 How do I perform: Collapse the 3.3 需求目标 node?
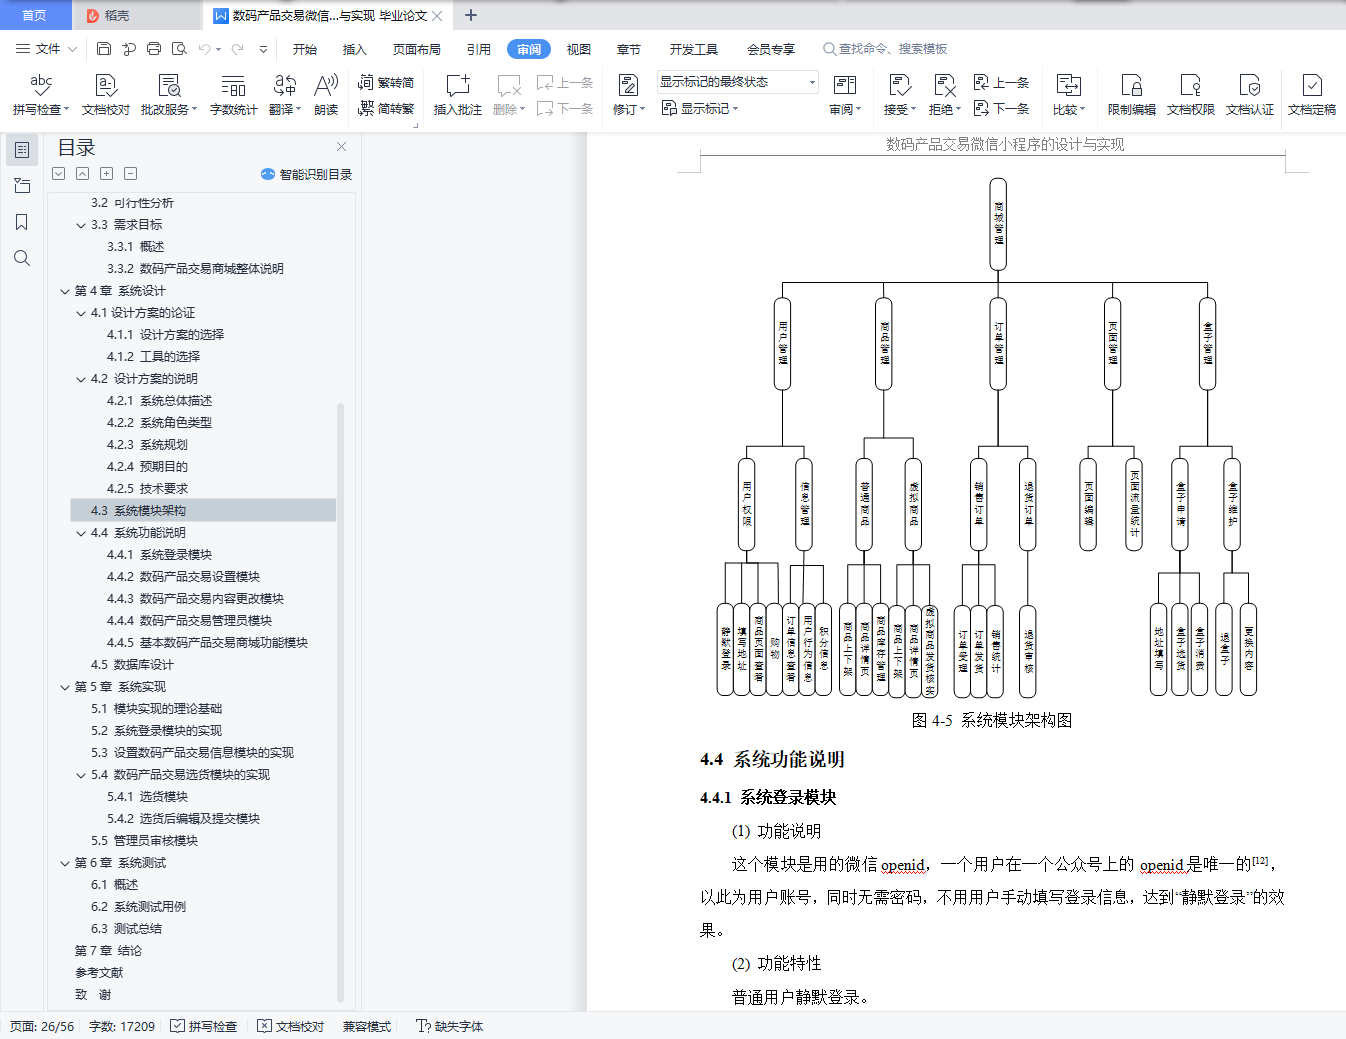pos(81,225)
